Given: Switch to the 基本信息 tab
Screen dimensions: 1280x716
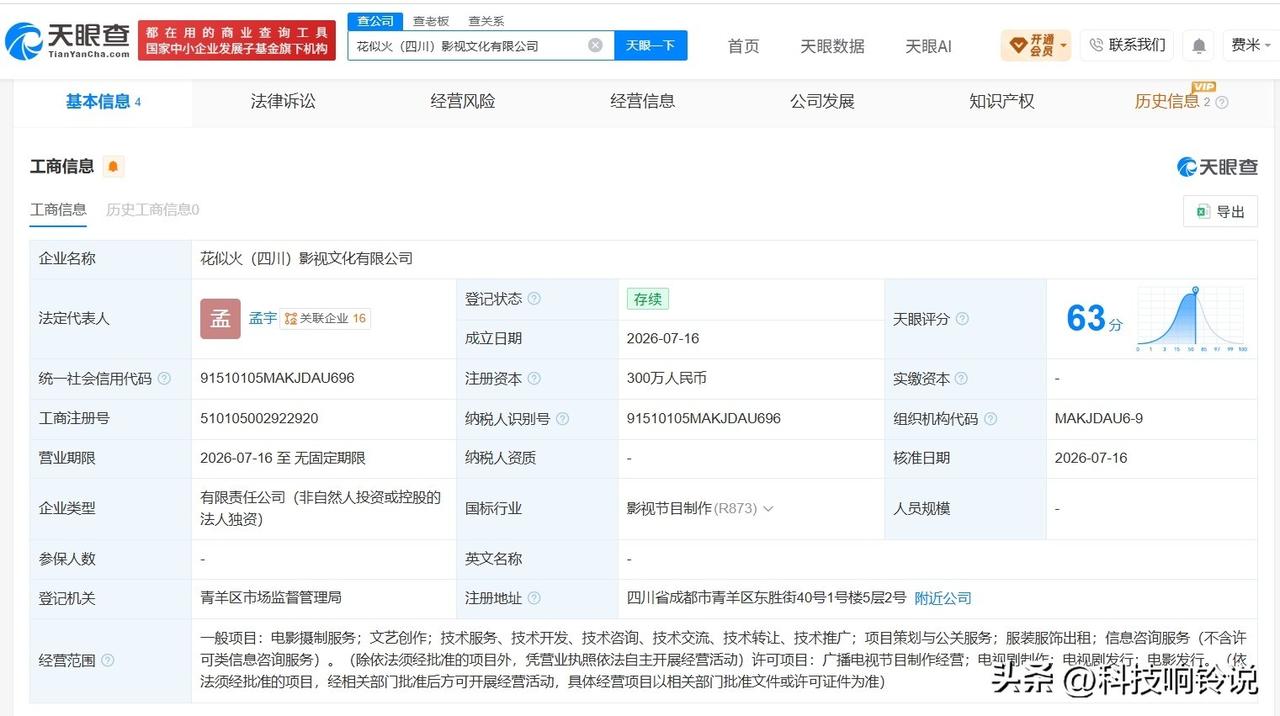Looking at the screenshot, I should click(103, 101).
